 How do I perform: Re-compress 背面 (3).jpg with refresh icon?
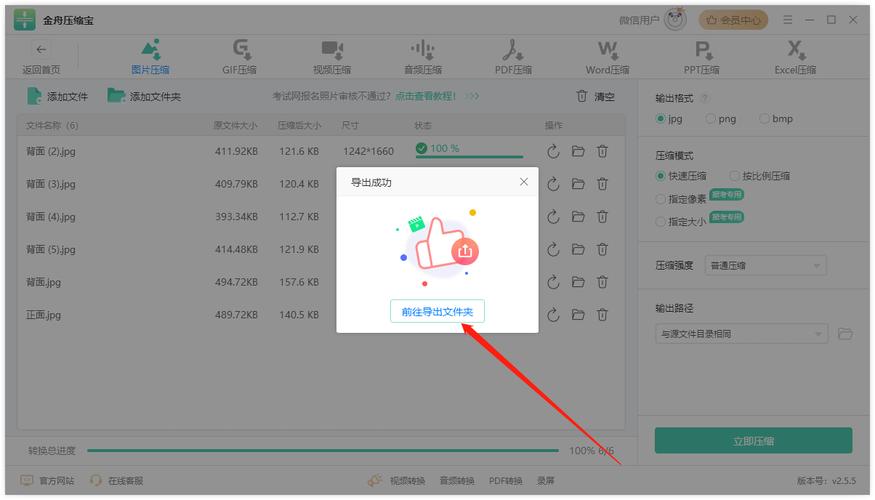click(x=553, y=184)
